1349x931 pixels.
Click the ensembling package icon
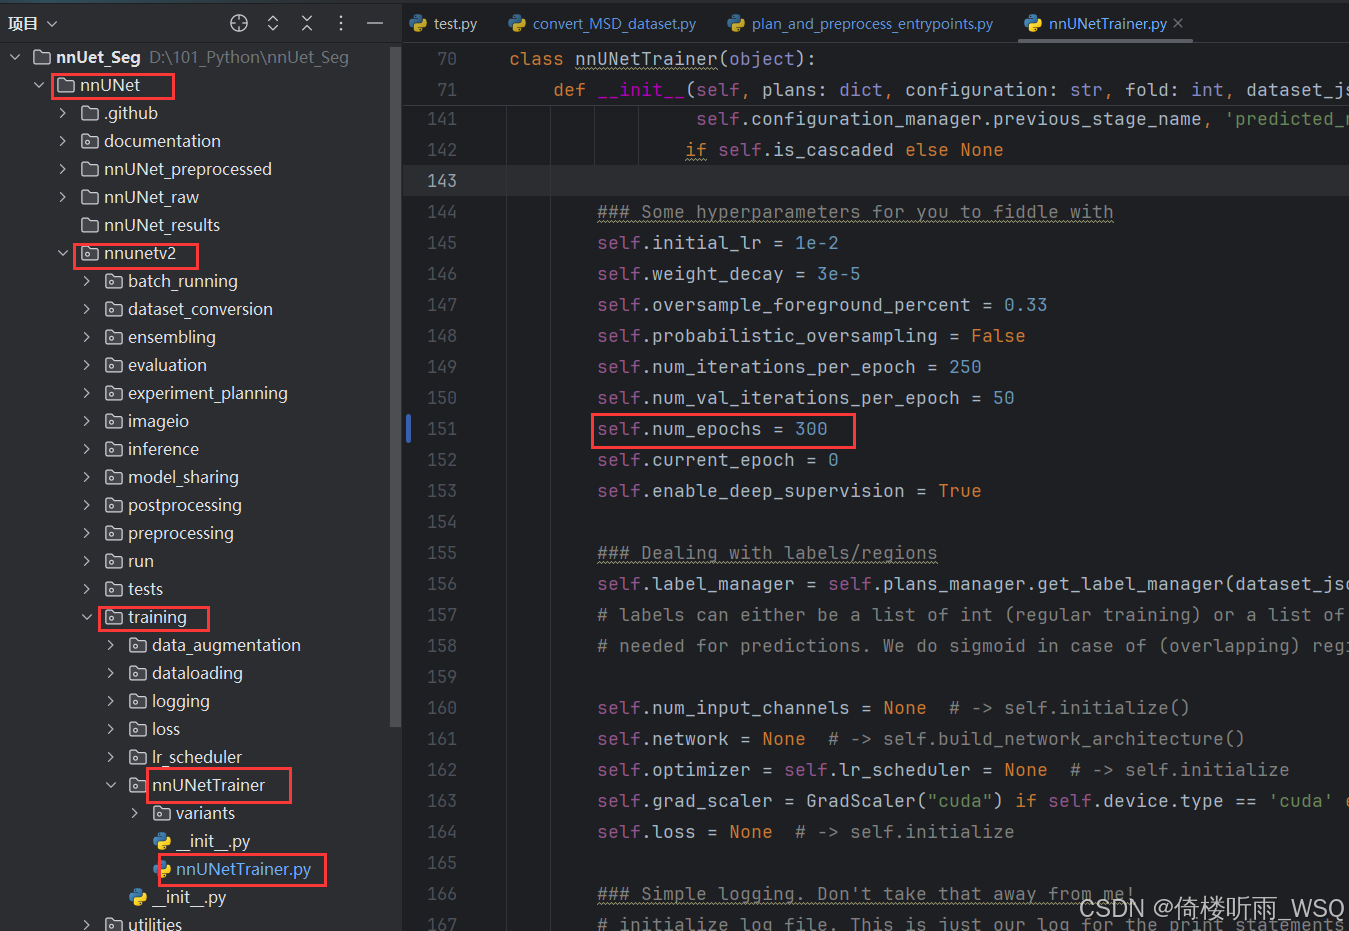[x=114, y=337]
